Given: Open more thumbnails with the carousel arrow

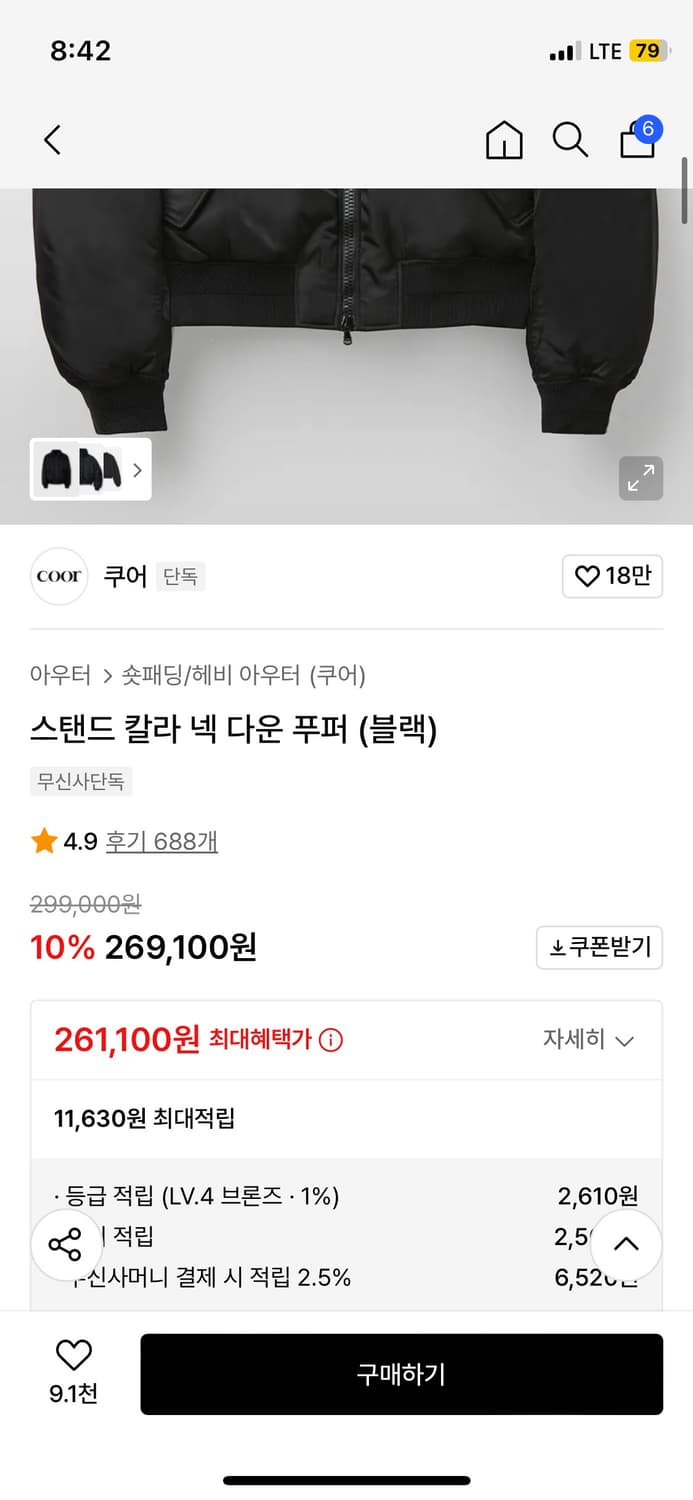Looking at the screenshot, I should 137,469.
